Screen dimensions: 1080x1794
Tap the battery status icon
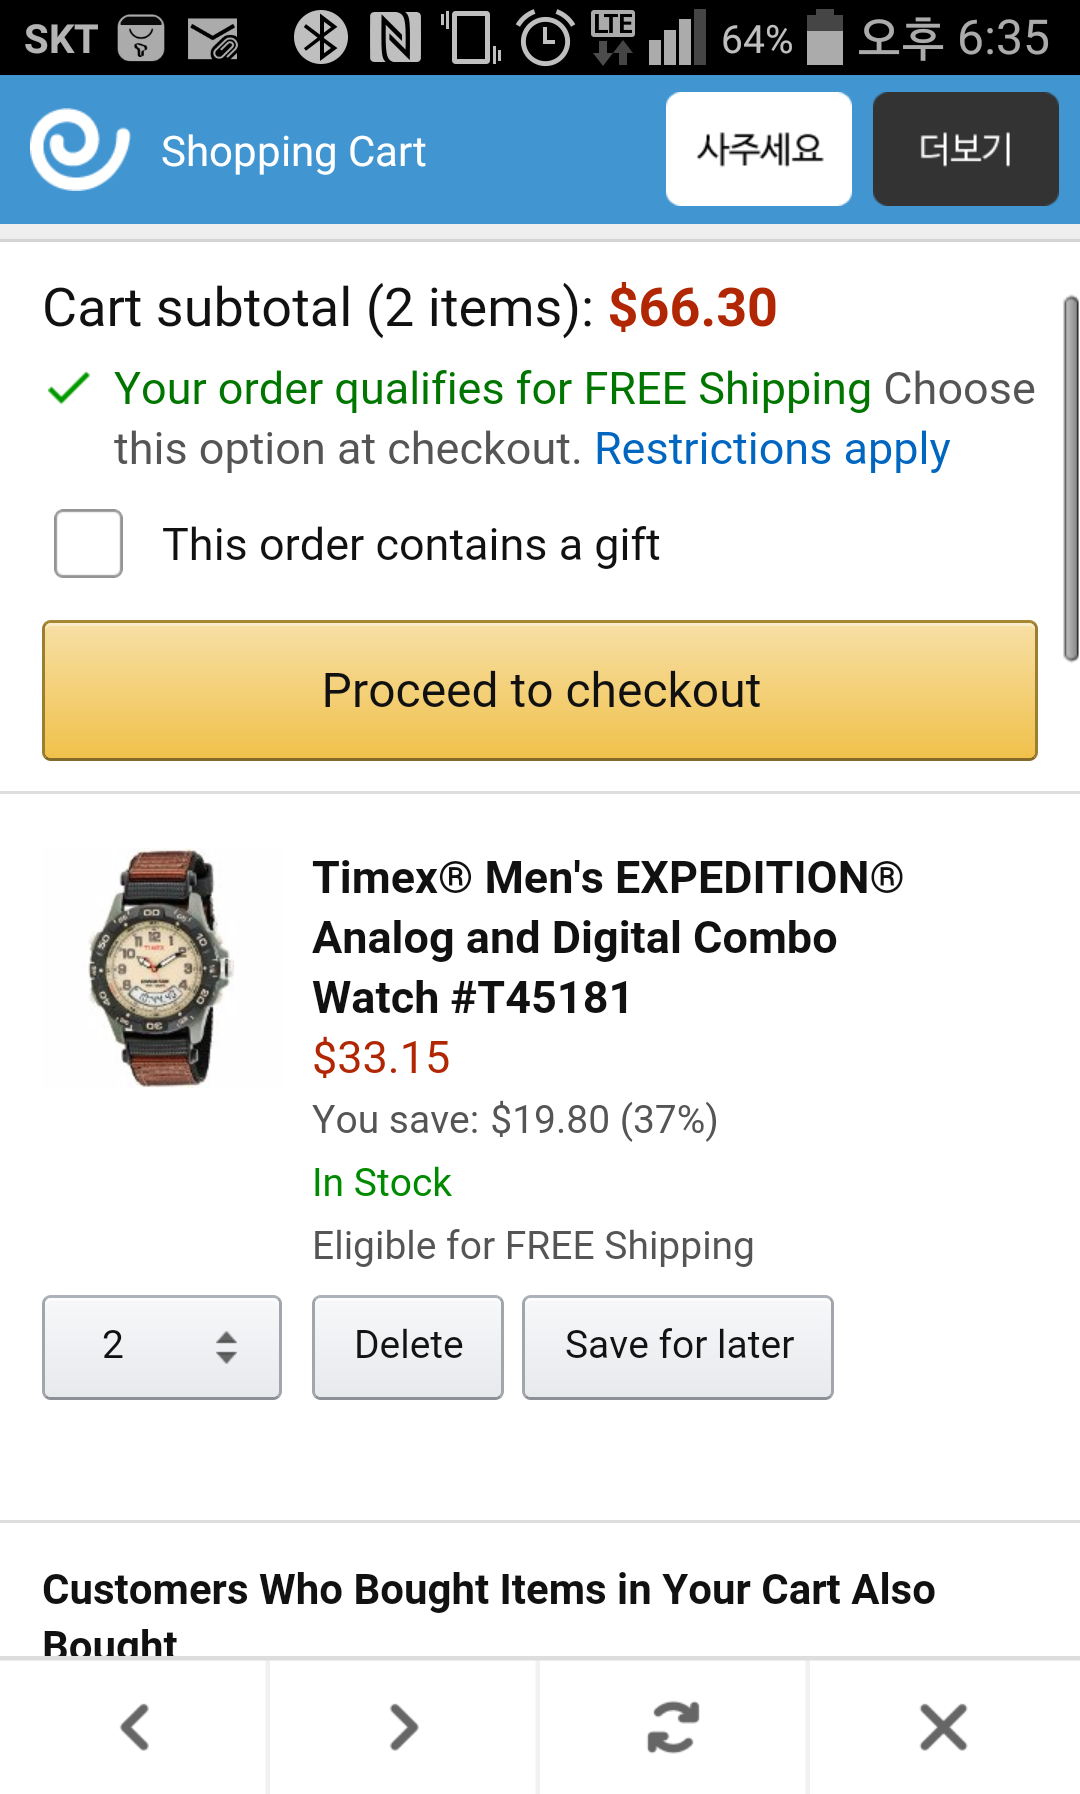(x=825, y=38)
